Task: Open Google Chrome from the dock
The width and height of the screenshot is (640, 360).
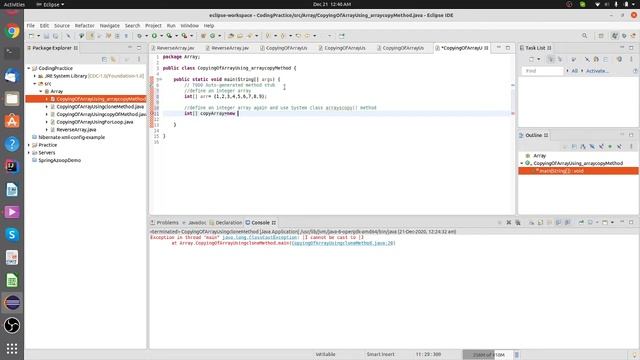Action: point(12,31)
